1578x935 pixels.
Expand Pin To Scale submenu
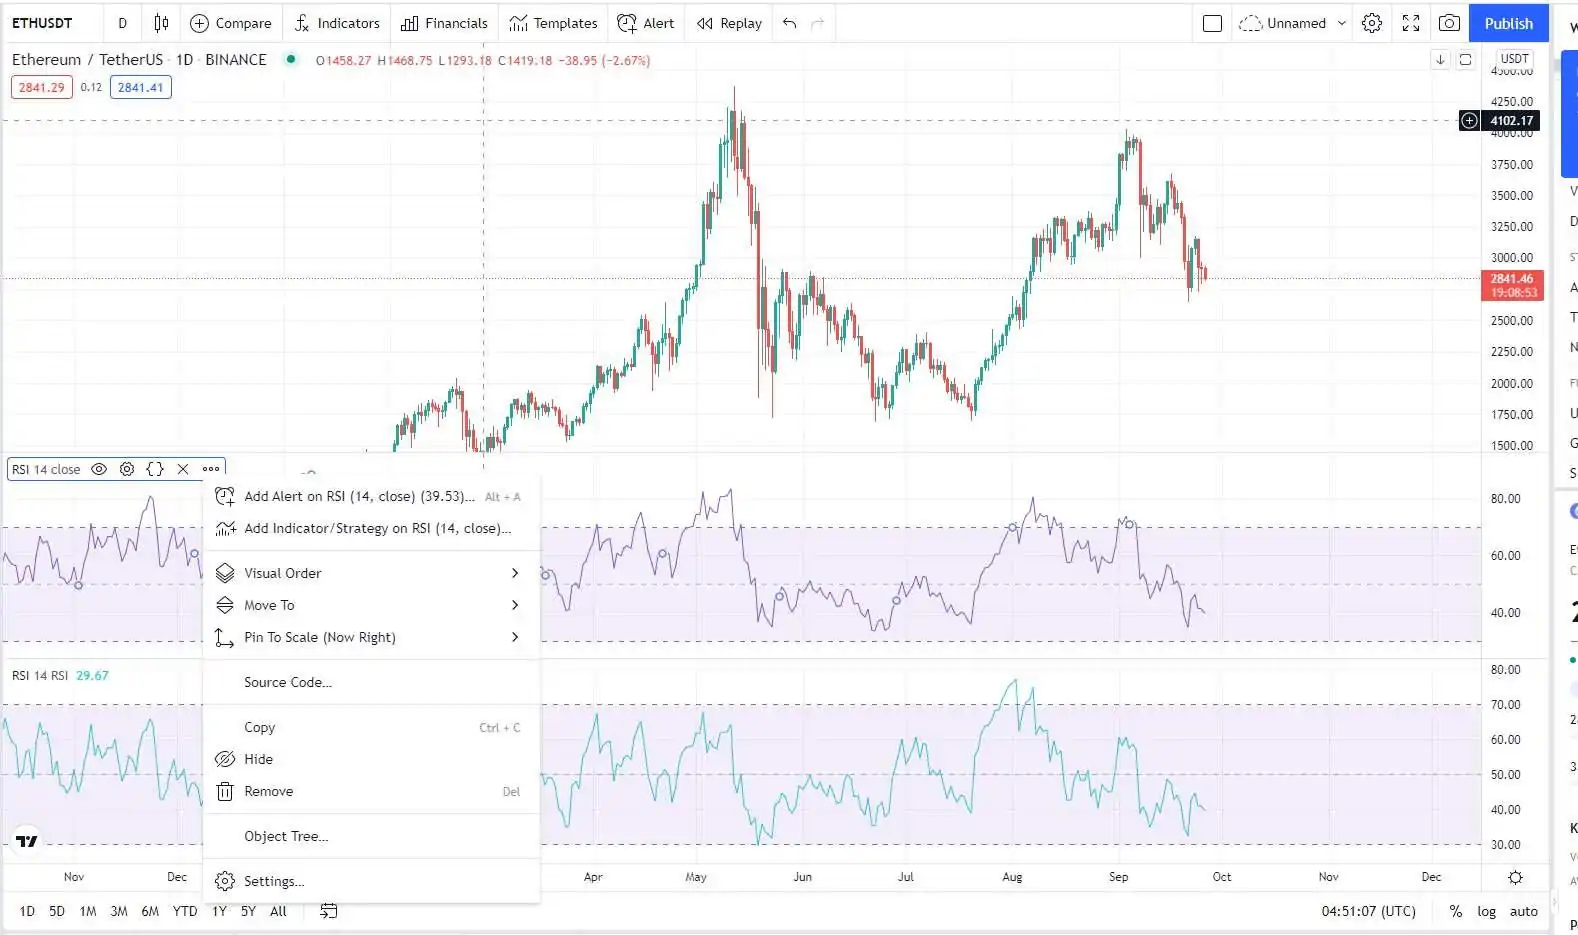coord(371,637)
